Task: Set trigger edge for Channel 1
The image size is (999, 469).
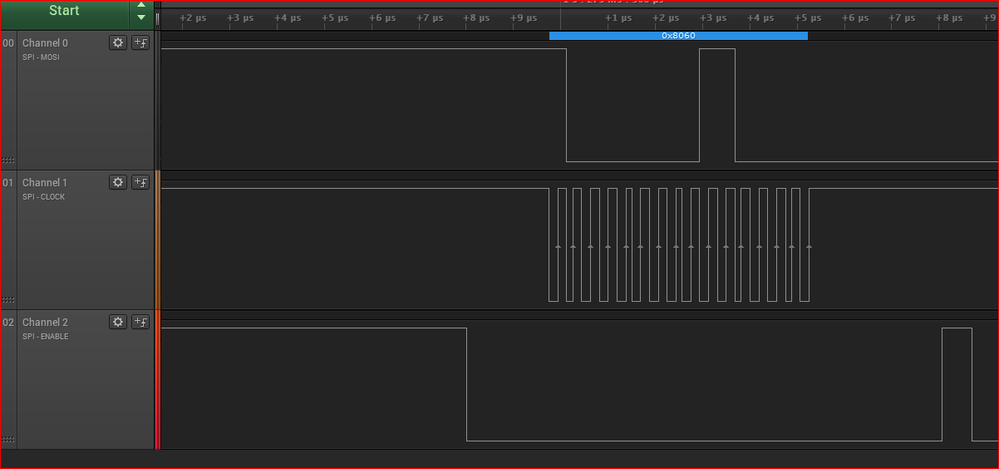Action: coord(140,182)
